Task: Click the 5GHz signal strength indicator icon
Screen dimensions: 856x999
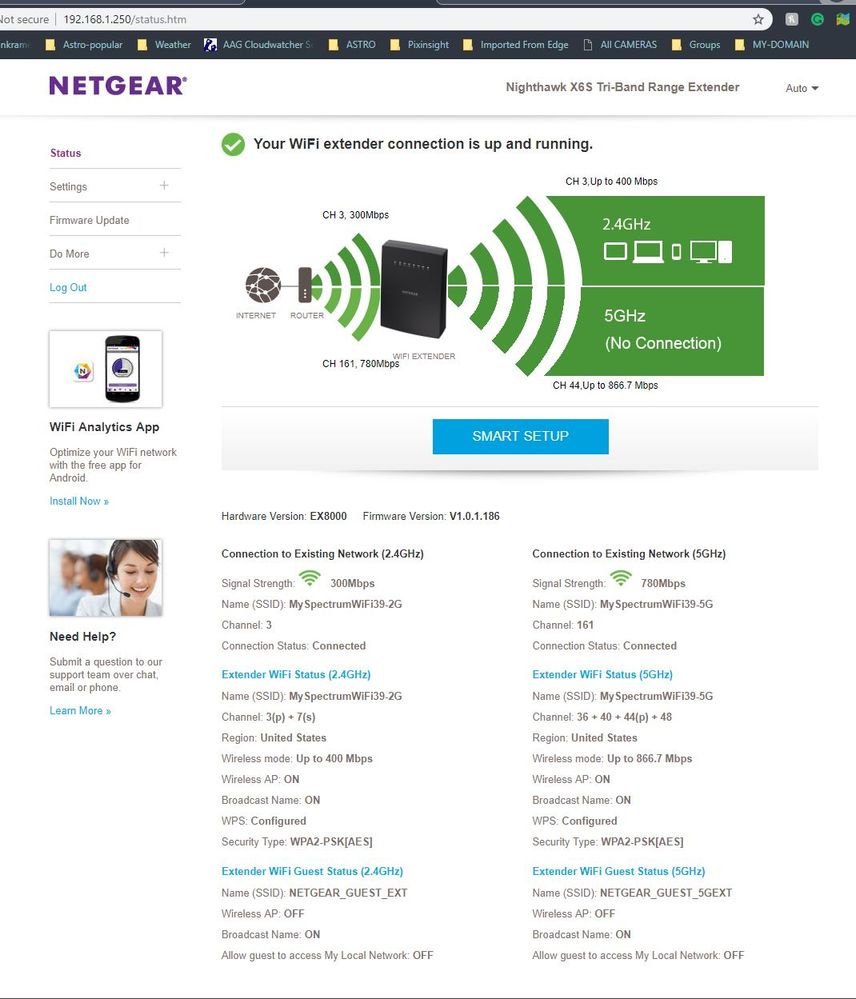Action: [x=621, y=578]
